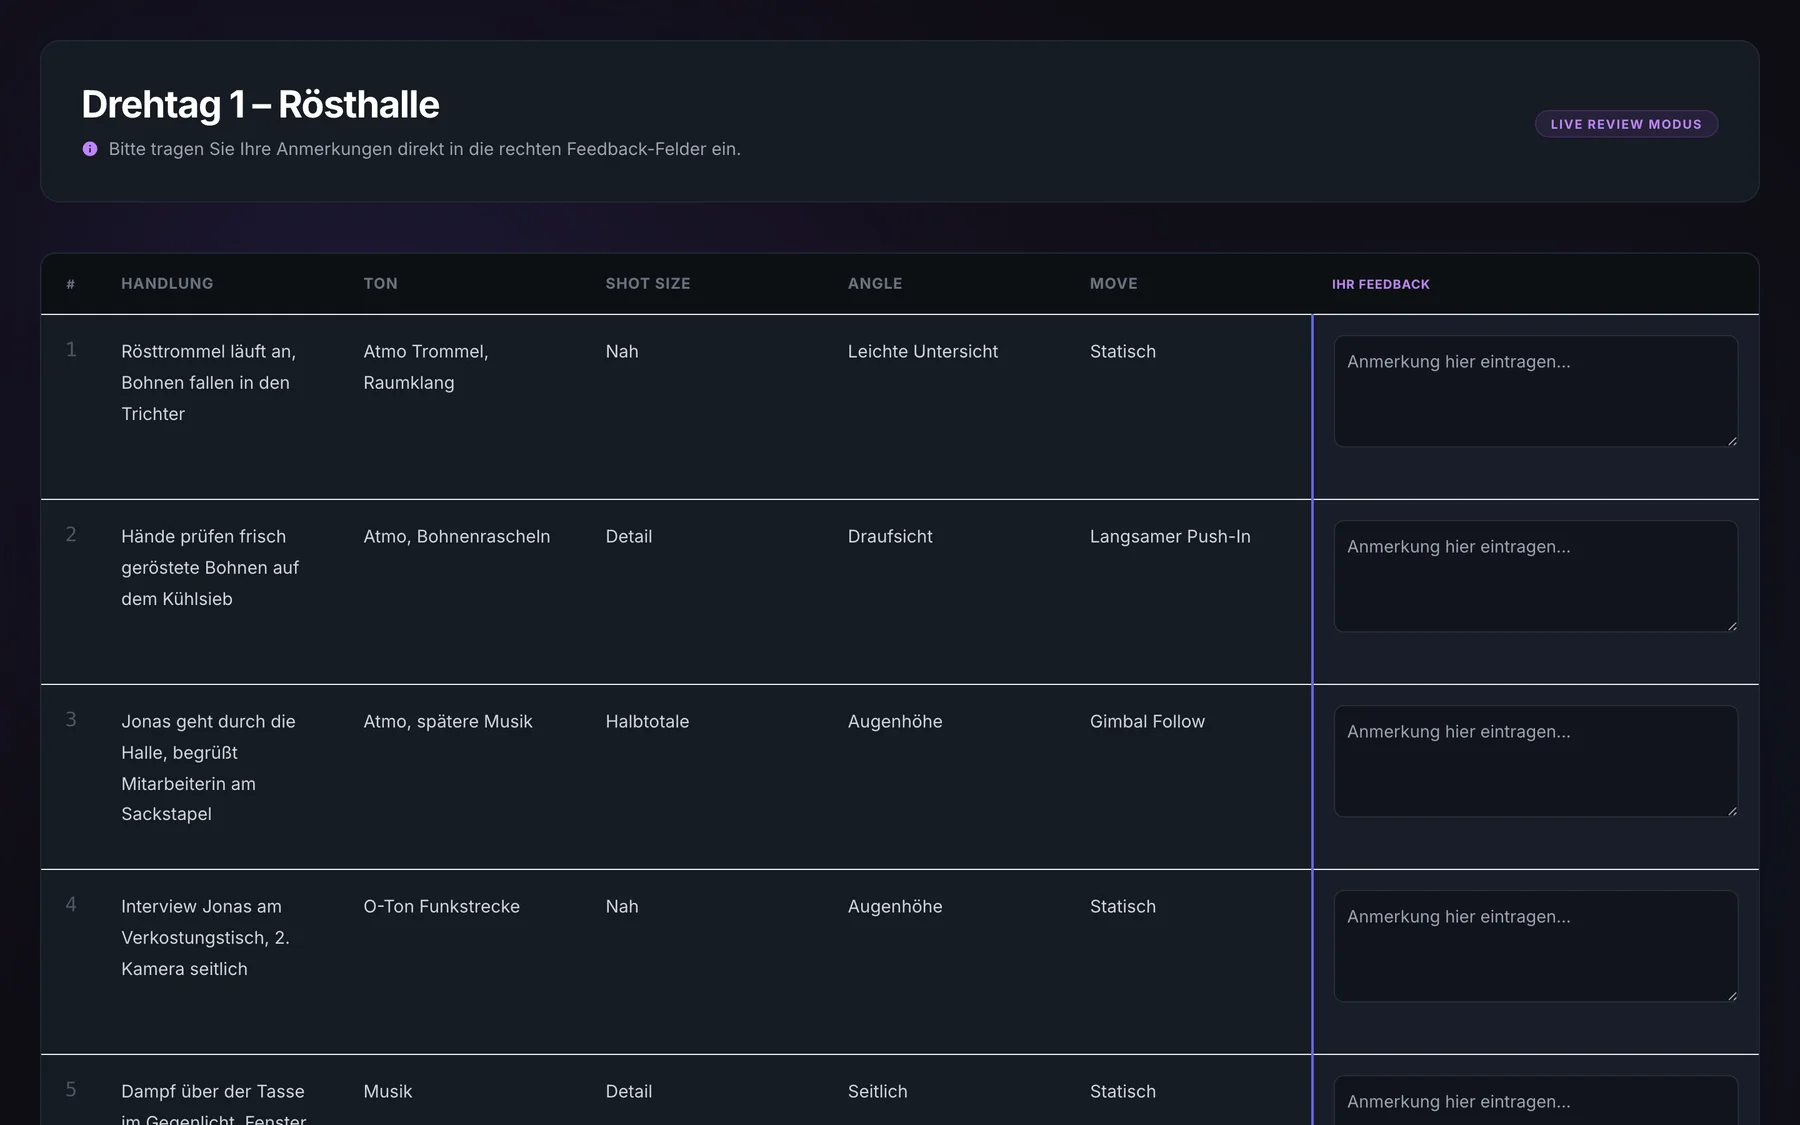Click the Nah shot size in row 4
Screen dimensions: 1800x1125
622,906
